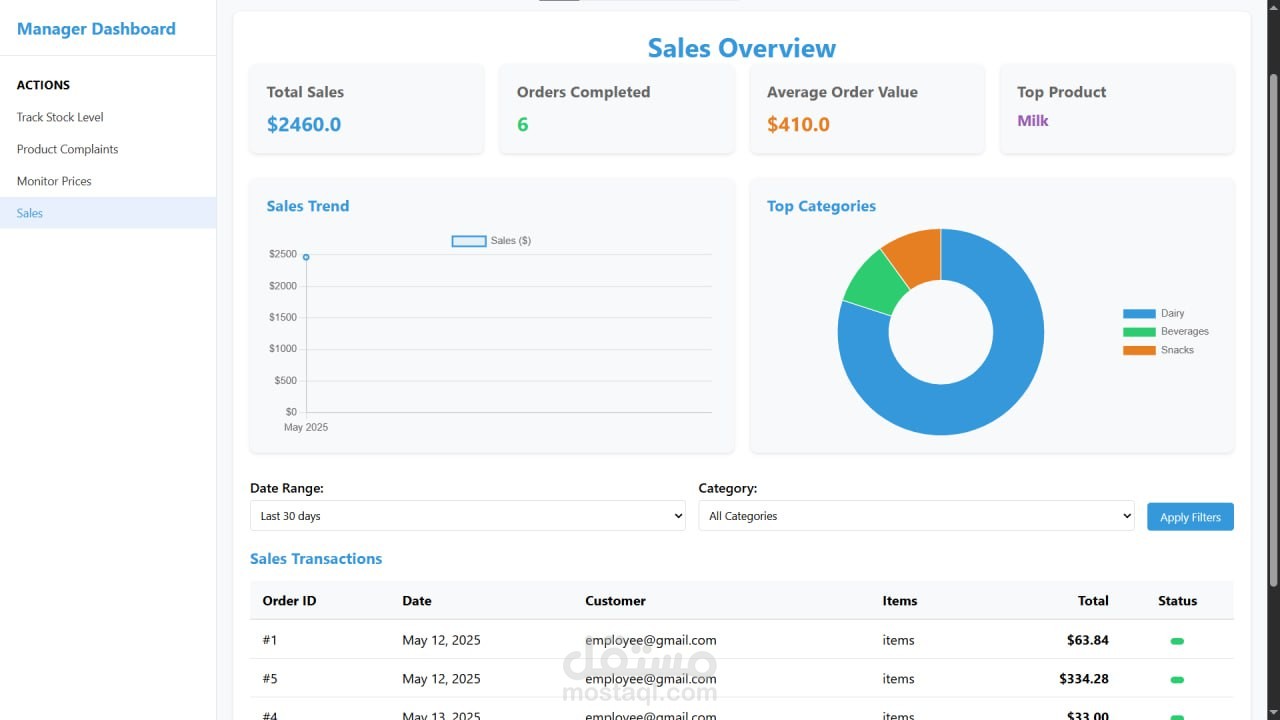The height and width of the screenshot is (720, 1280).
Task: Click the Apply Filters button
Action: [1190, 517]
